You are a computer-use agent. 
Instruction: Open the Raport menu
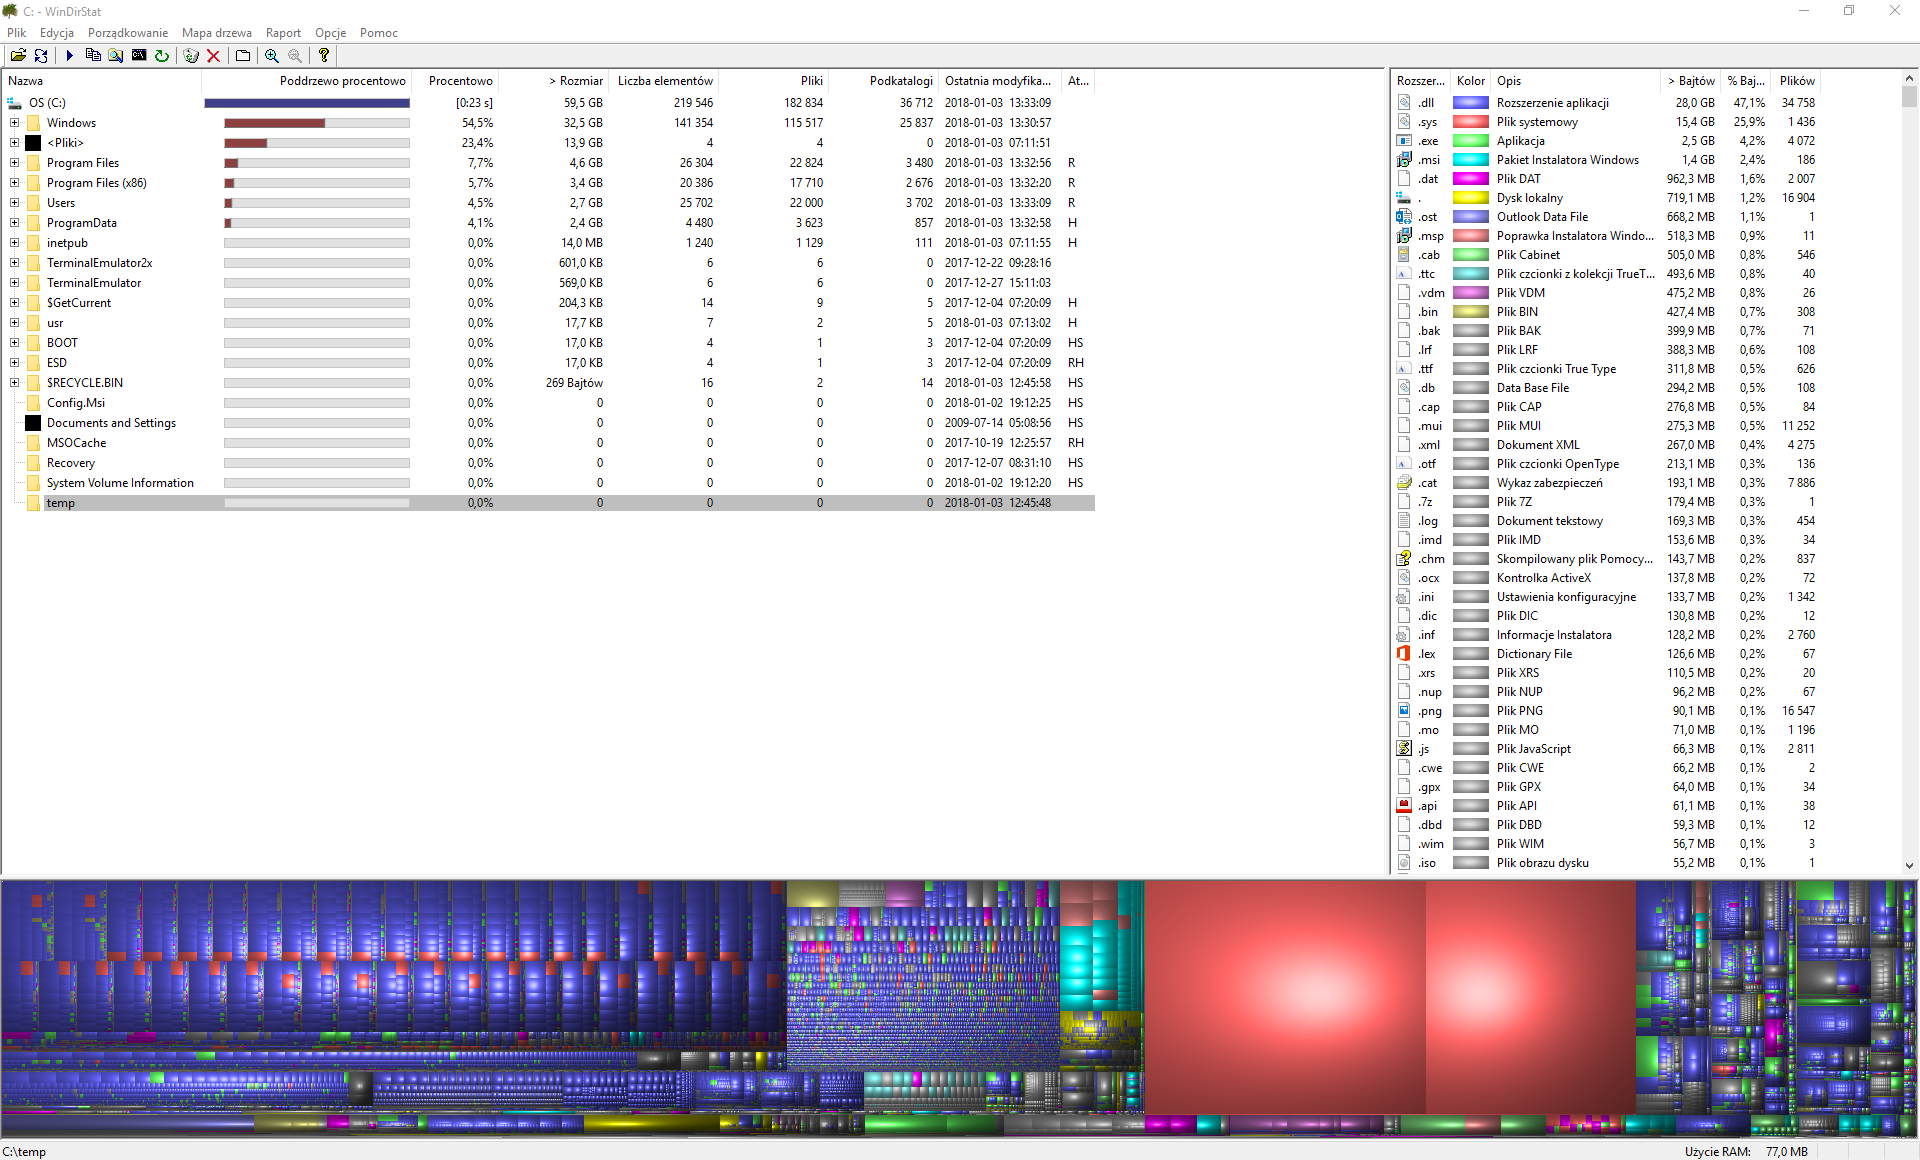[x=283, y=33]
